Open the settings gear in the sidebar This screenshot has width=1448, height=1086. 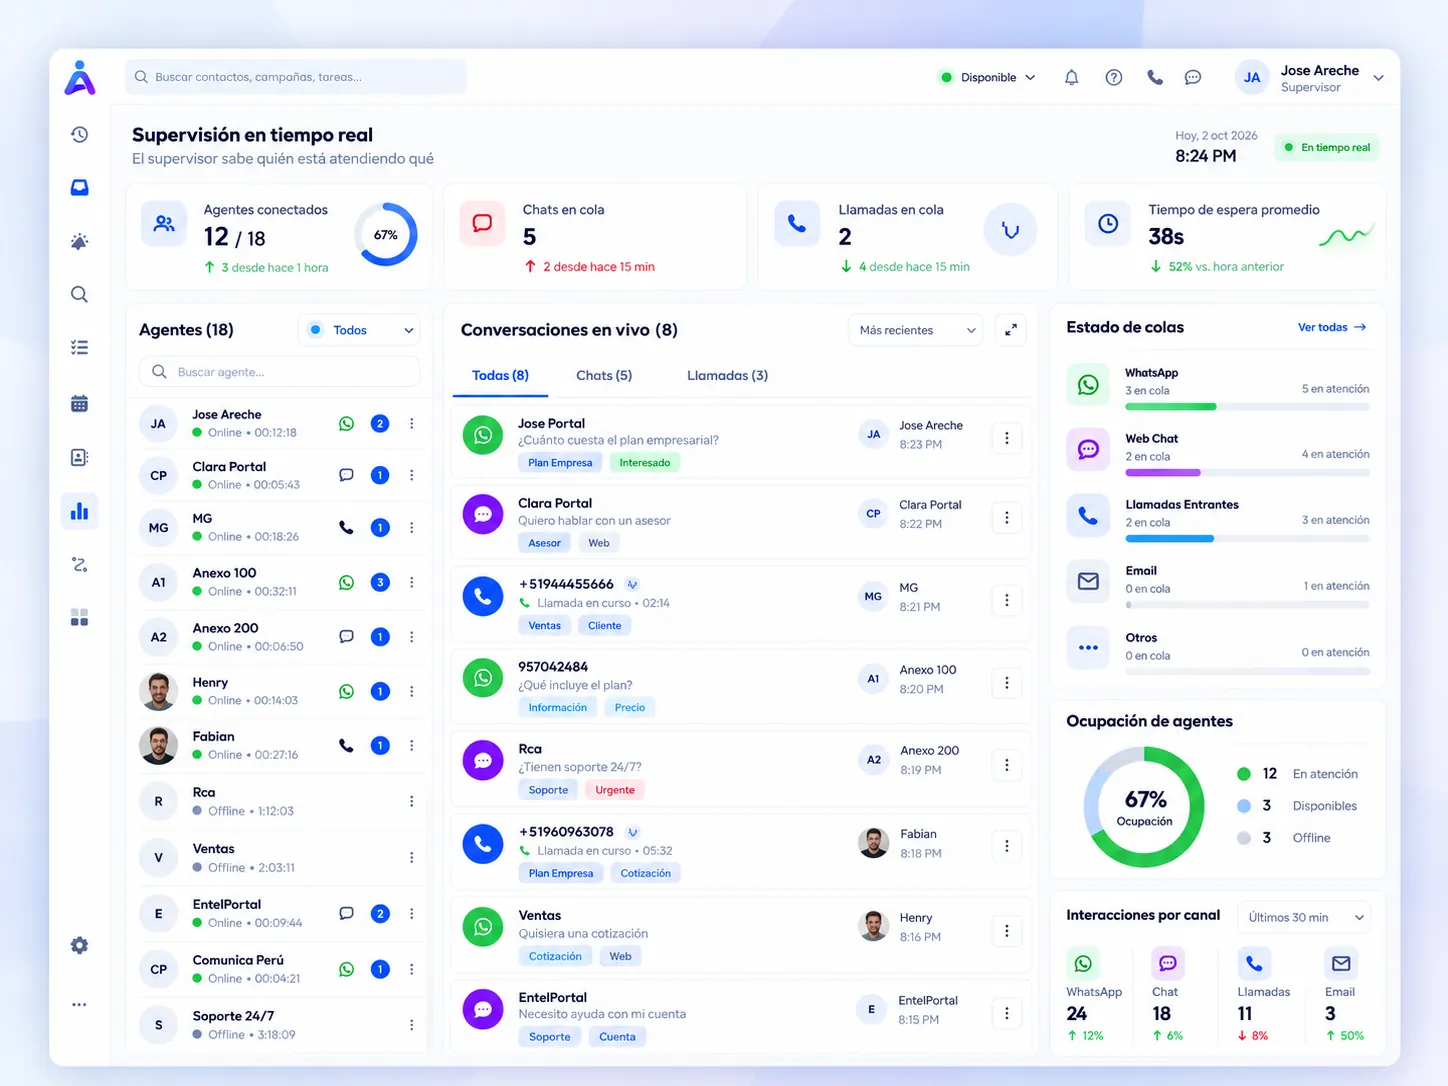(x=80, y=946)
